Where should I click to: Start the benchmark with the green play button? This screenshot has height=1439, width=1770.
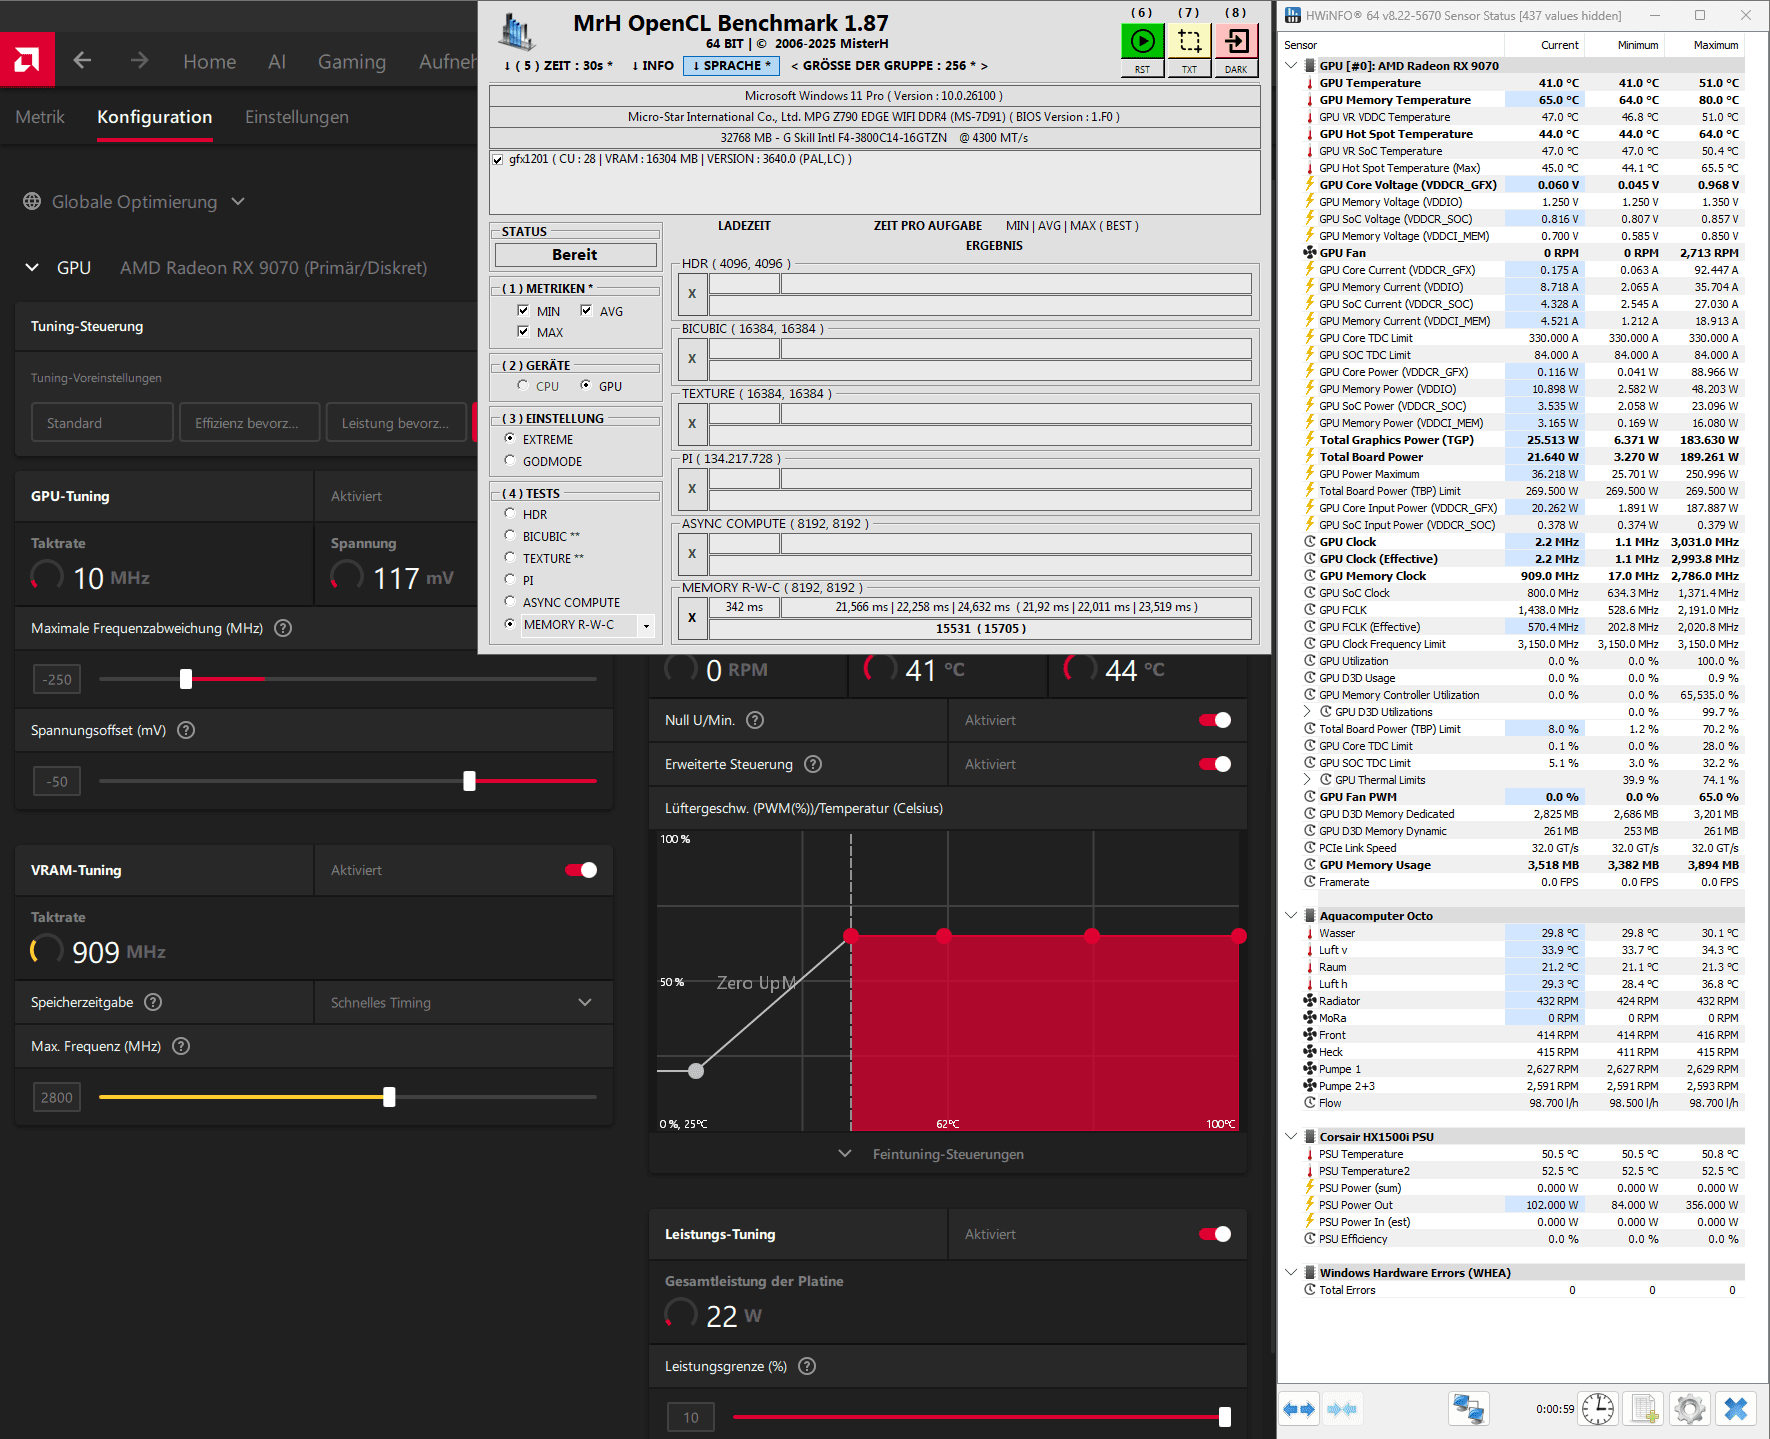[x=1142, y=41]
